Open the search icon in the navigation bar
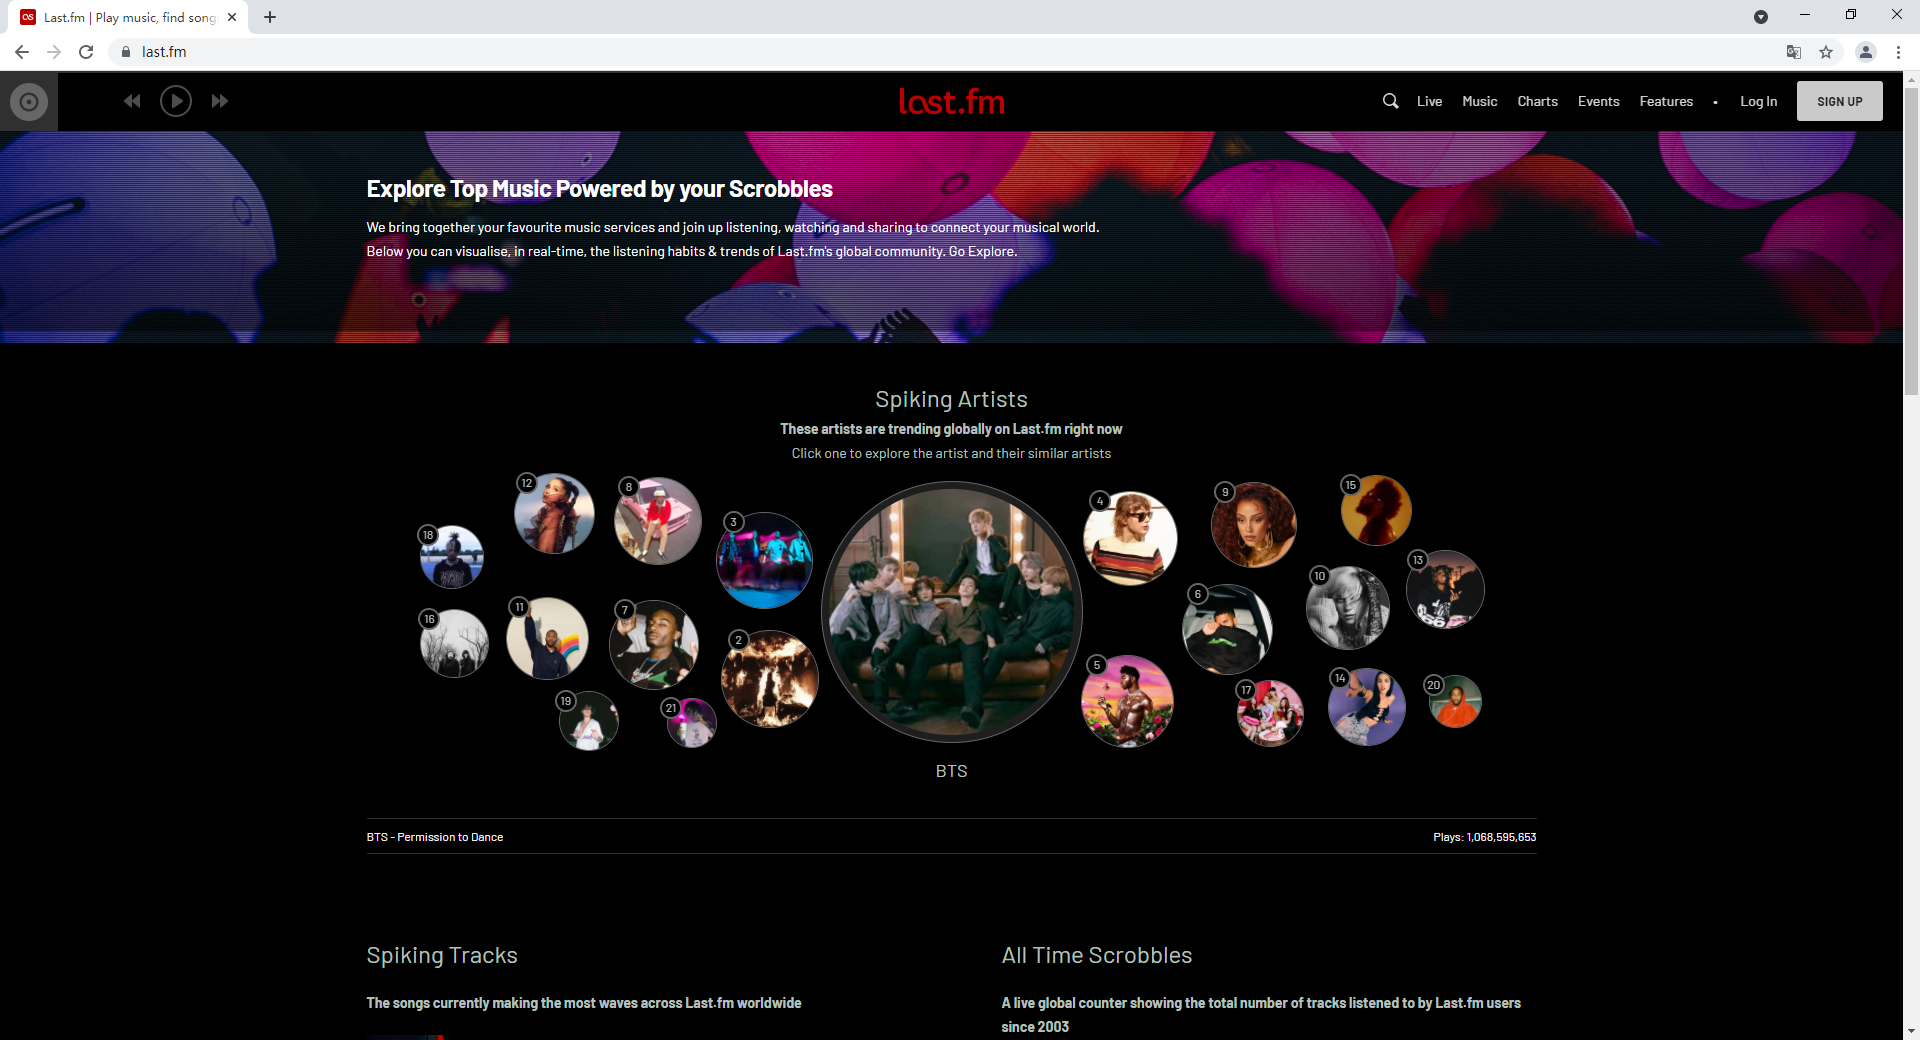 [1390, 101]
